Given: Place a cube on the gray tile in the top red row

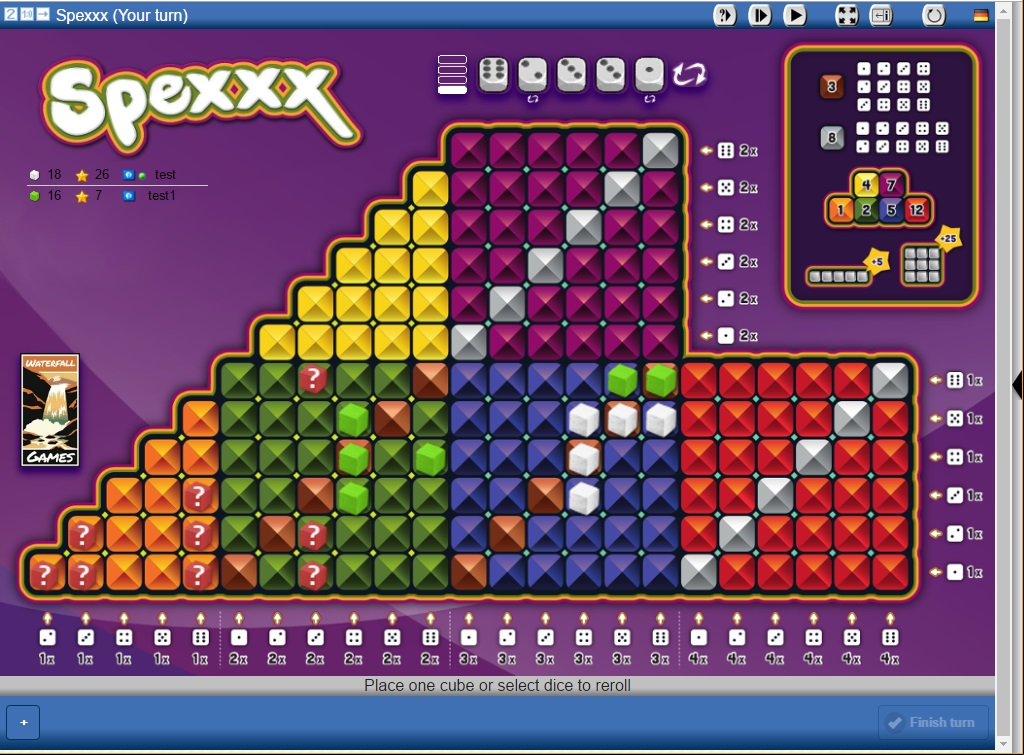Looking at the screenshot, I should (x=890, y=380).
